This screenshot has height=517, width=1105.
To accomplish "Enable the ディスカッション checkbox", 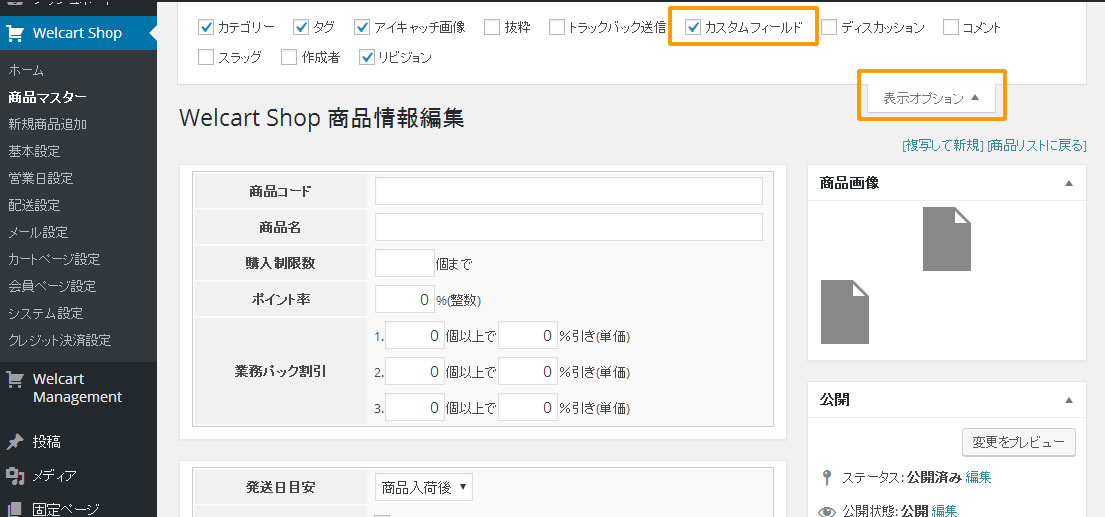I will [829, 27].
